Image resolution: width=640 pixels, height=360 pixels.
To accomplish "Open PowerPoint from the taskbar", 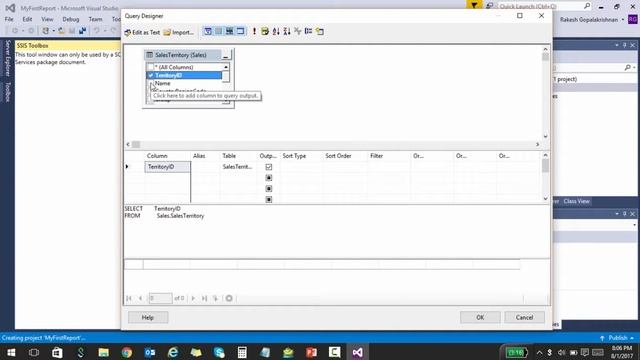I will coord(311,352).
